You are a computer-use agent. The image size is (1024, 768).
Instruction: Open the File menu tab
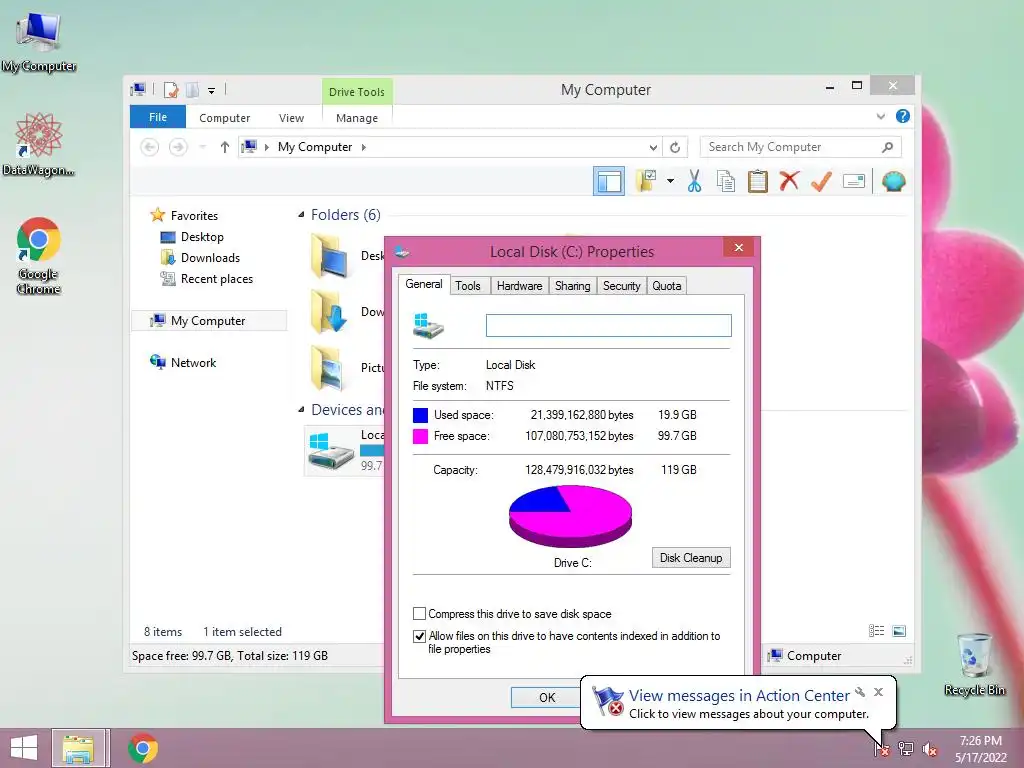pos(158,117)
